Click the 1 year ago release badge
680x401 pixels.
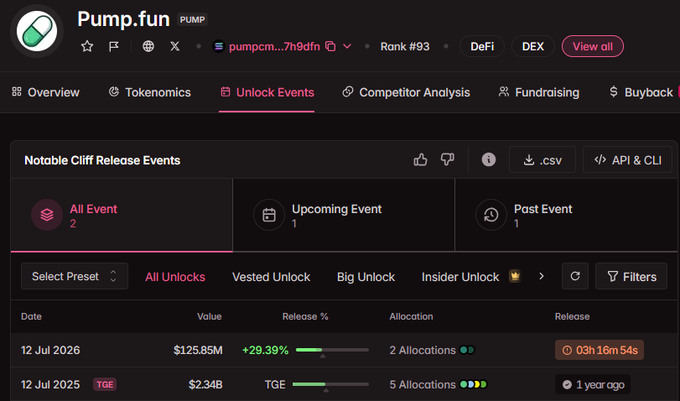tap(593, 385)
